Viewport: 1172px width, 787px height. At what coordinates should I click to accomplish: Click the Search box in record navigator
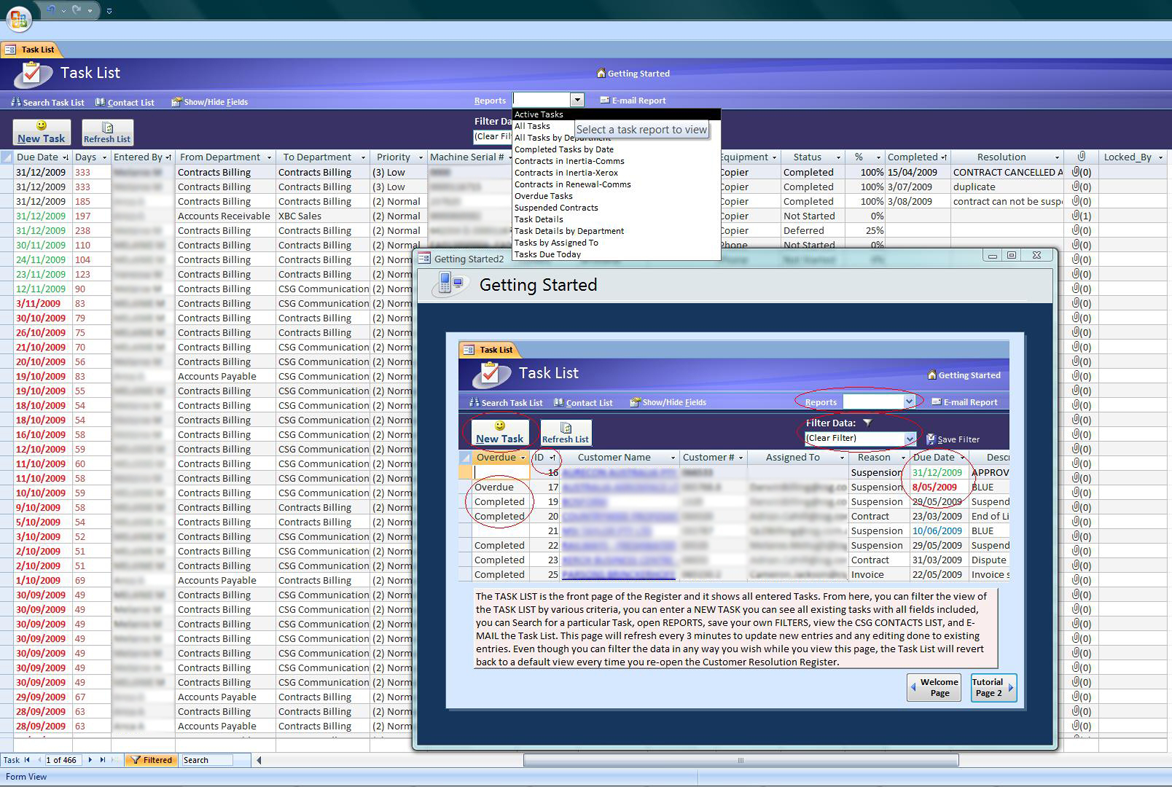click(205, 760)
